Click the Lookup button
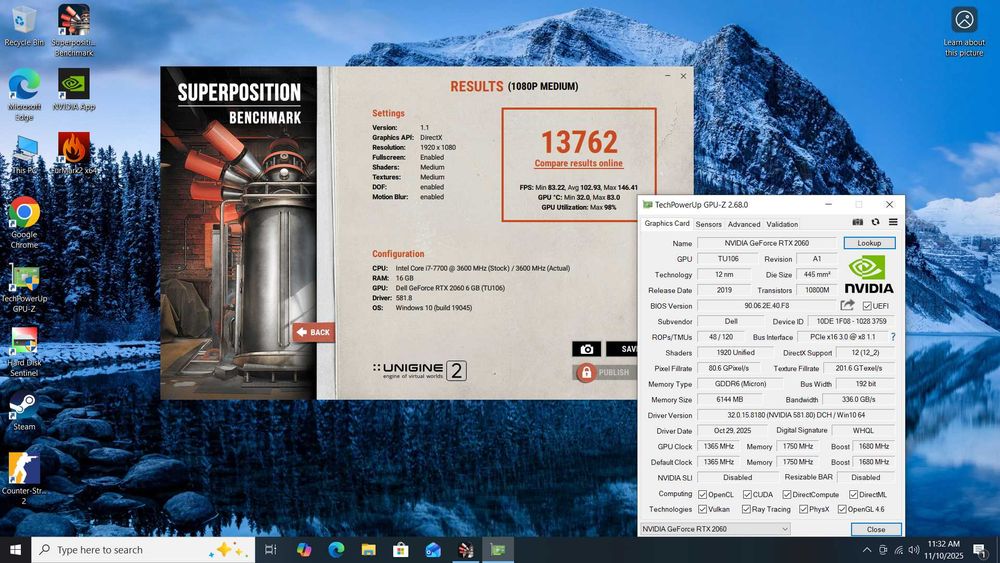Image resolution: width=1000 pixels, height=563 pixels. [x=869, y=243]
